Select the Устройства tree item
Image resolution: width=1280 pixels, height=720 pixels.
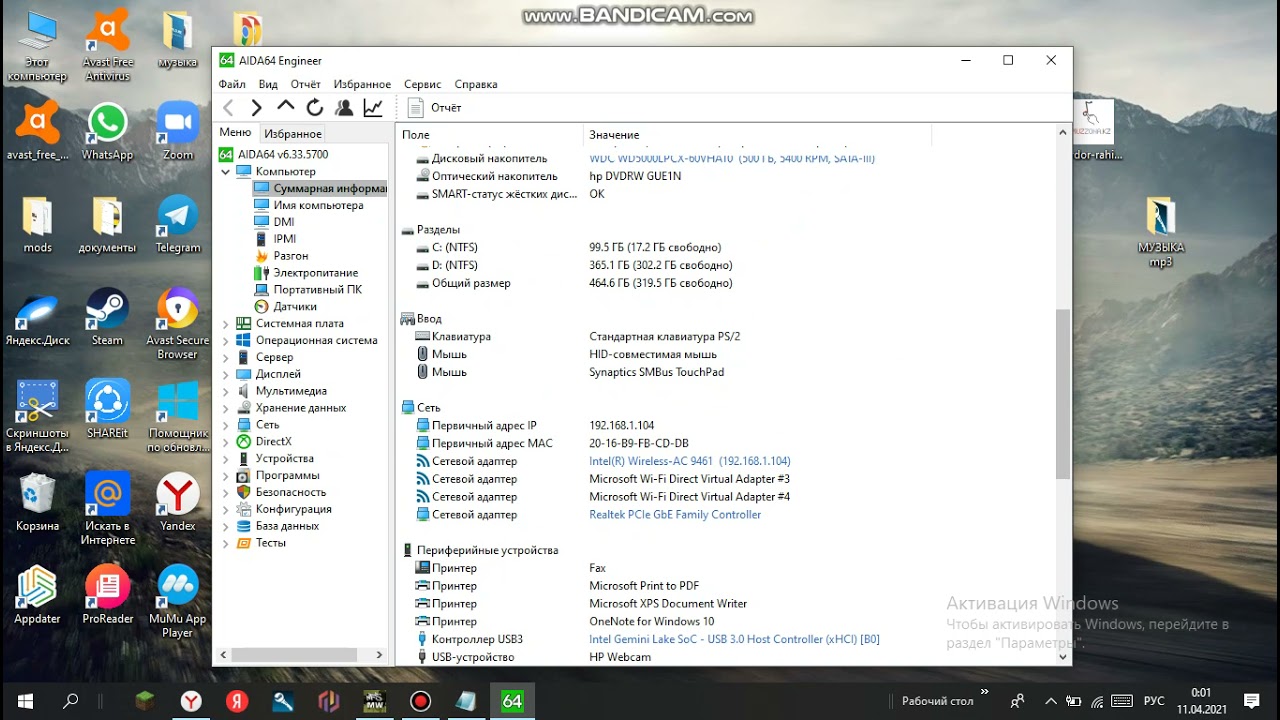click(x=284, y=459)
